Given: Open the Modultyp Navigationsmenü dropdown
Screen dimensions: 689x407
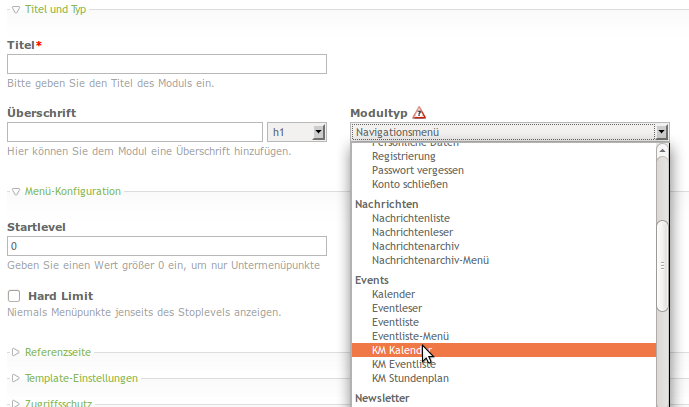Looking at the screenshot, I should [509, 131].
